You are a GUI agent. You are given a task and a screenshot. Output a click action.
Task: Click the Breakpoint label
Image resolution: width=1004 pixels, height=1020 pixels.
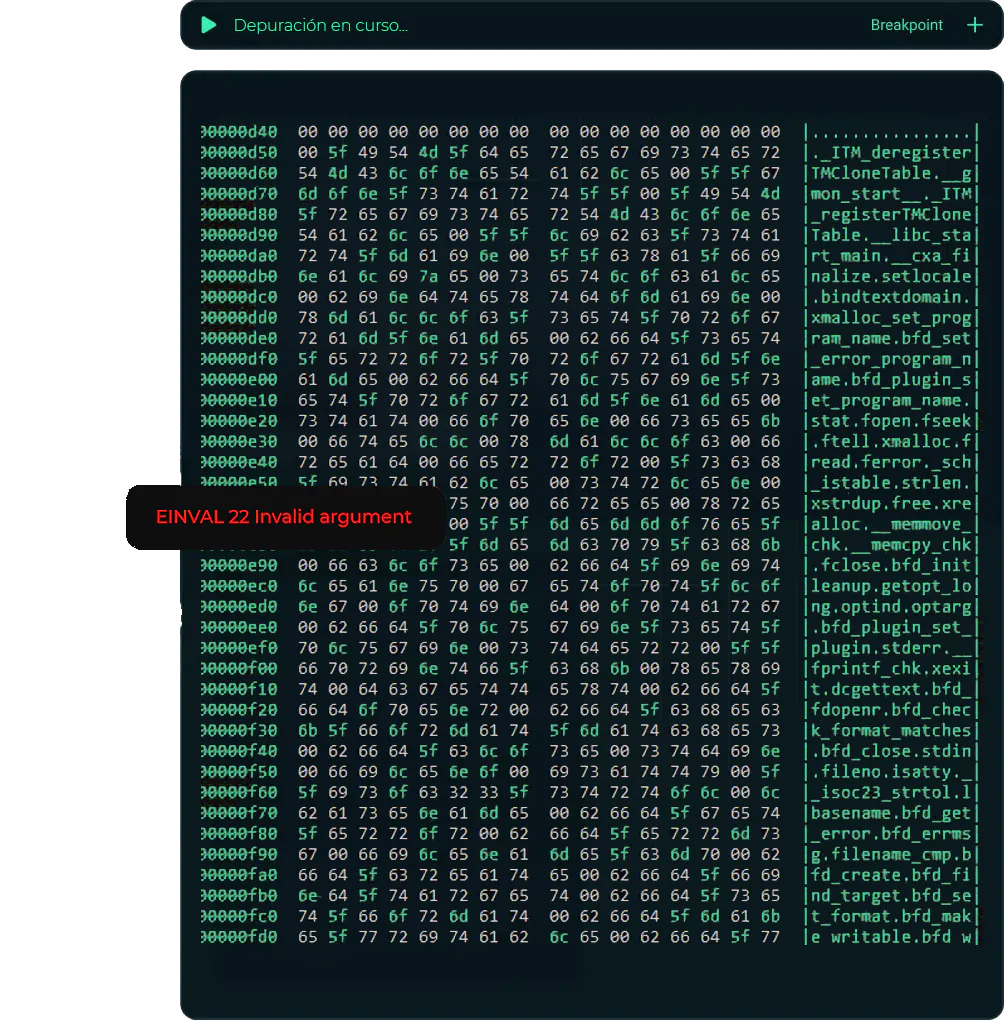coord(906,25)
